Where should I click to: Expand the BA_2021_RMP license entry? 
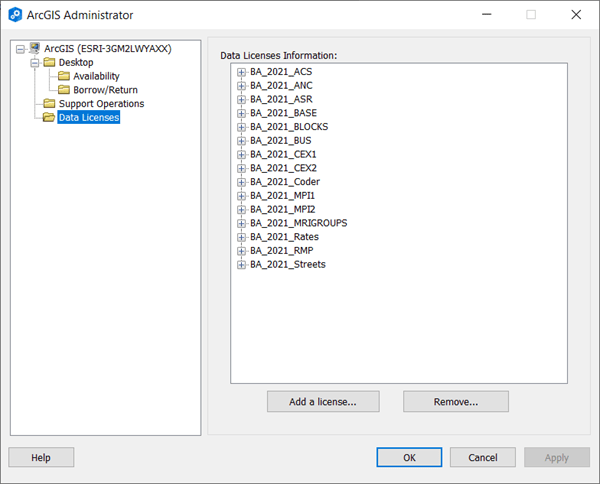coord(241,251)
